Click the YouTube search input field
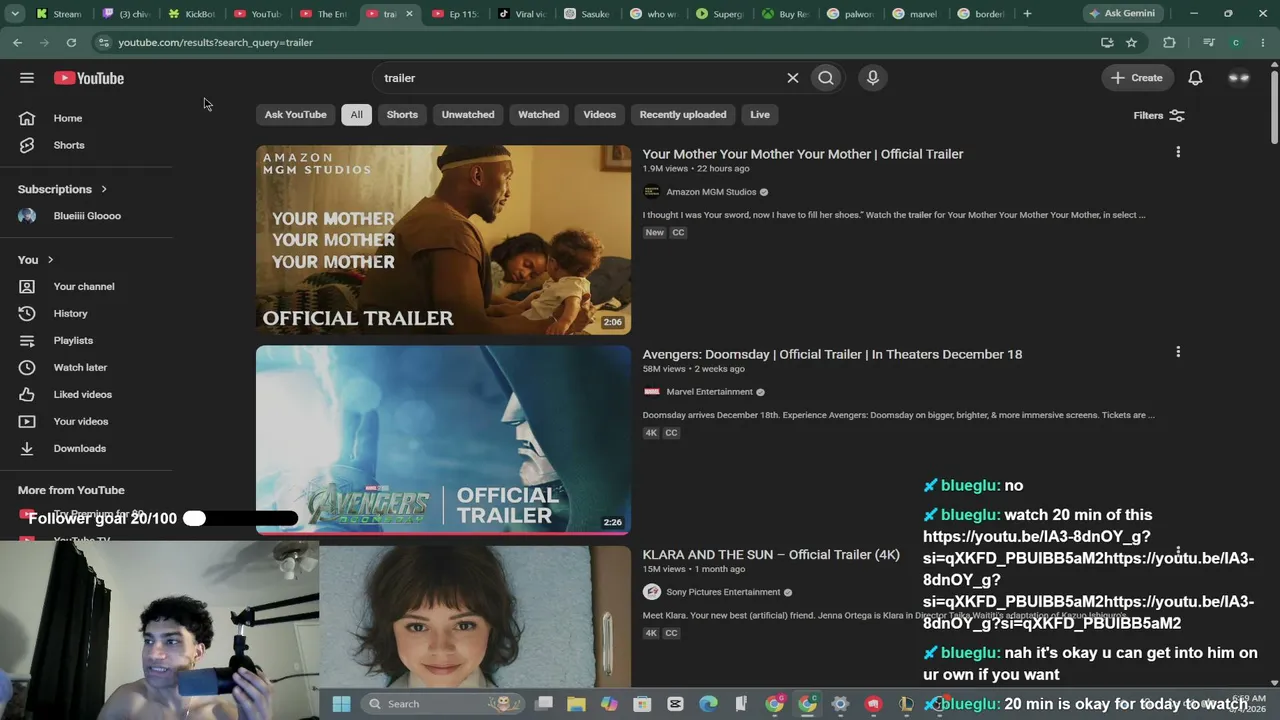This screenshot has width=1280, height=720. pos(580,78)
